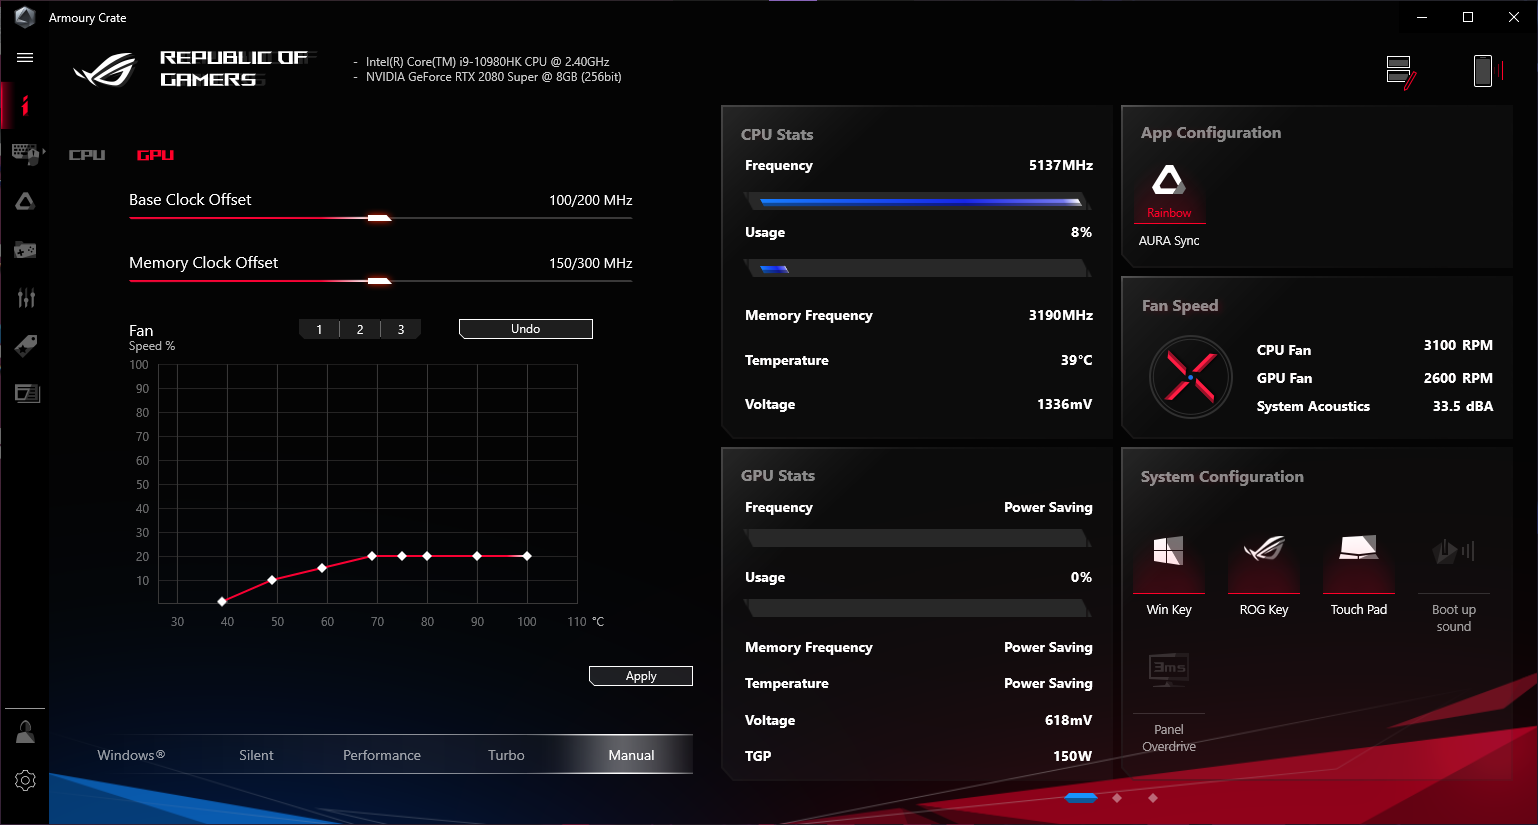Screen dimensions: 1538x825
Task: Open Game Library sidebar icon
Action: pyautogui.click(x=25, y=249)
